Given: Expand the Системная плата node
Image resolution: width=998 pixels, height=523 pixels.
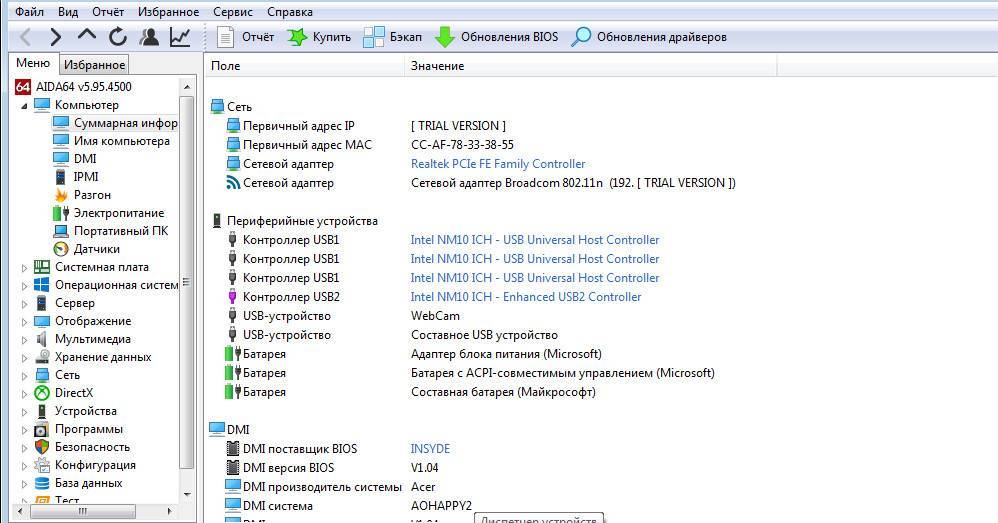Looking at the screenshot, I should [x=24, y=268].
